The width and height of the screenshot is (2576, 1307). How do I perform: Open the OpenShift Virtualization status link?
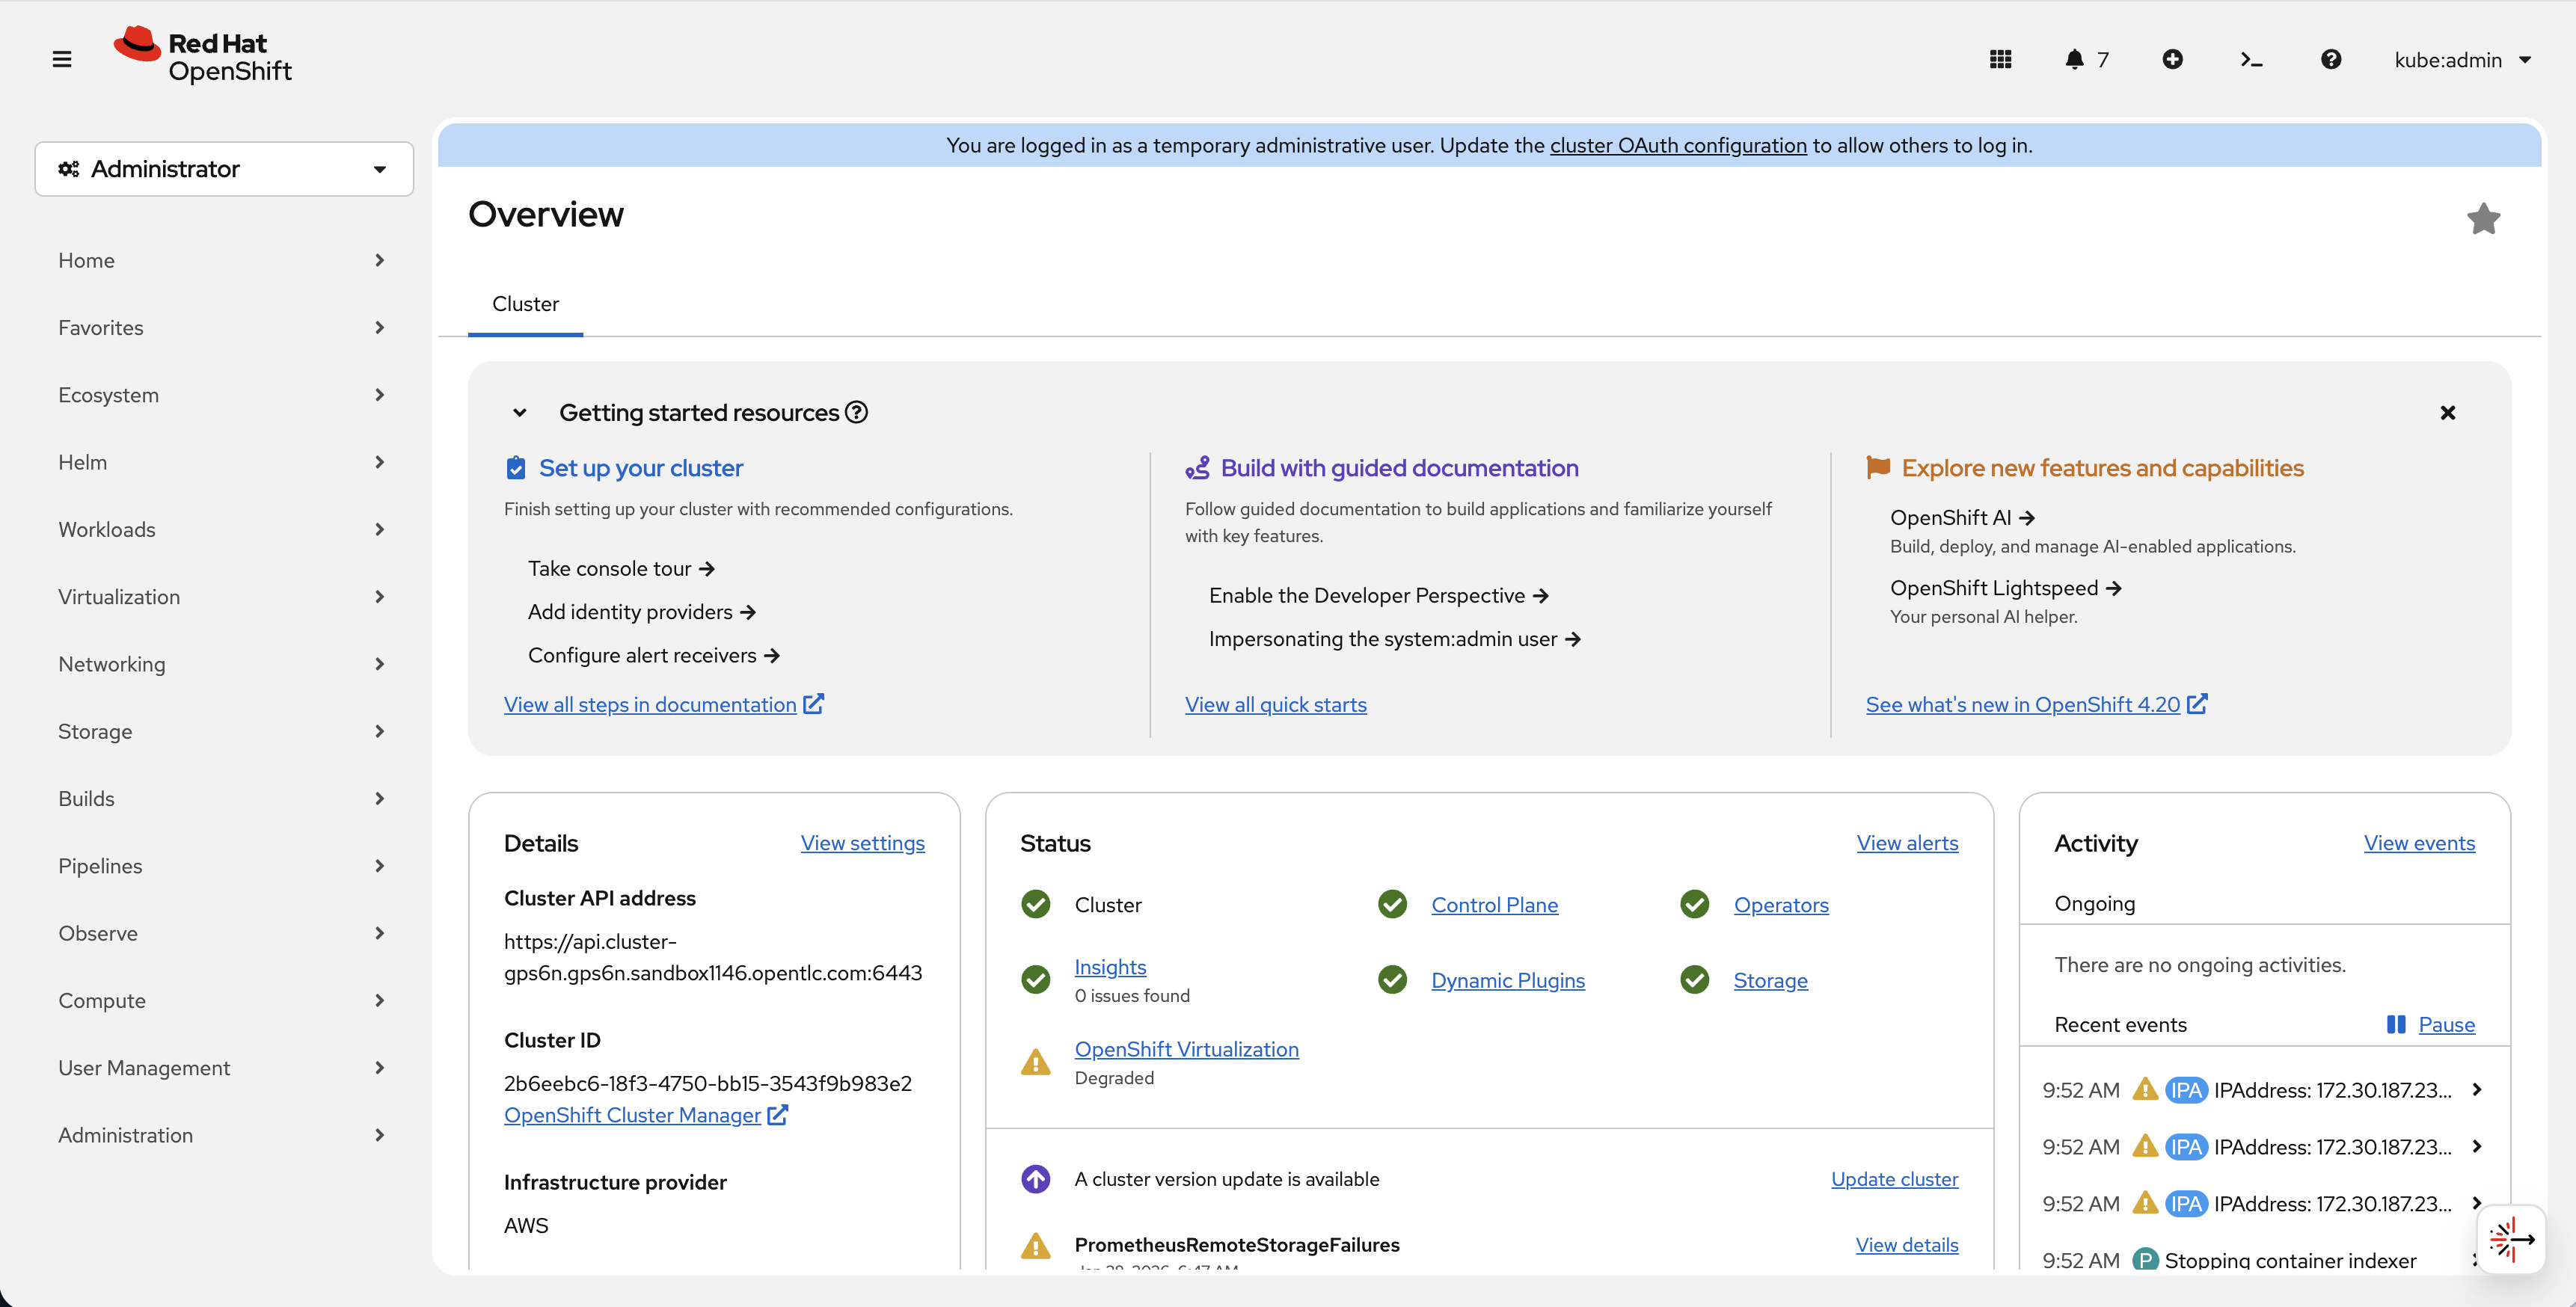click(x=1186, y=1049)
